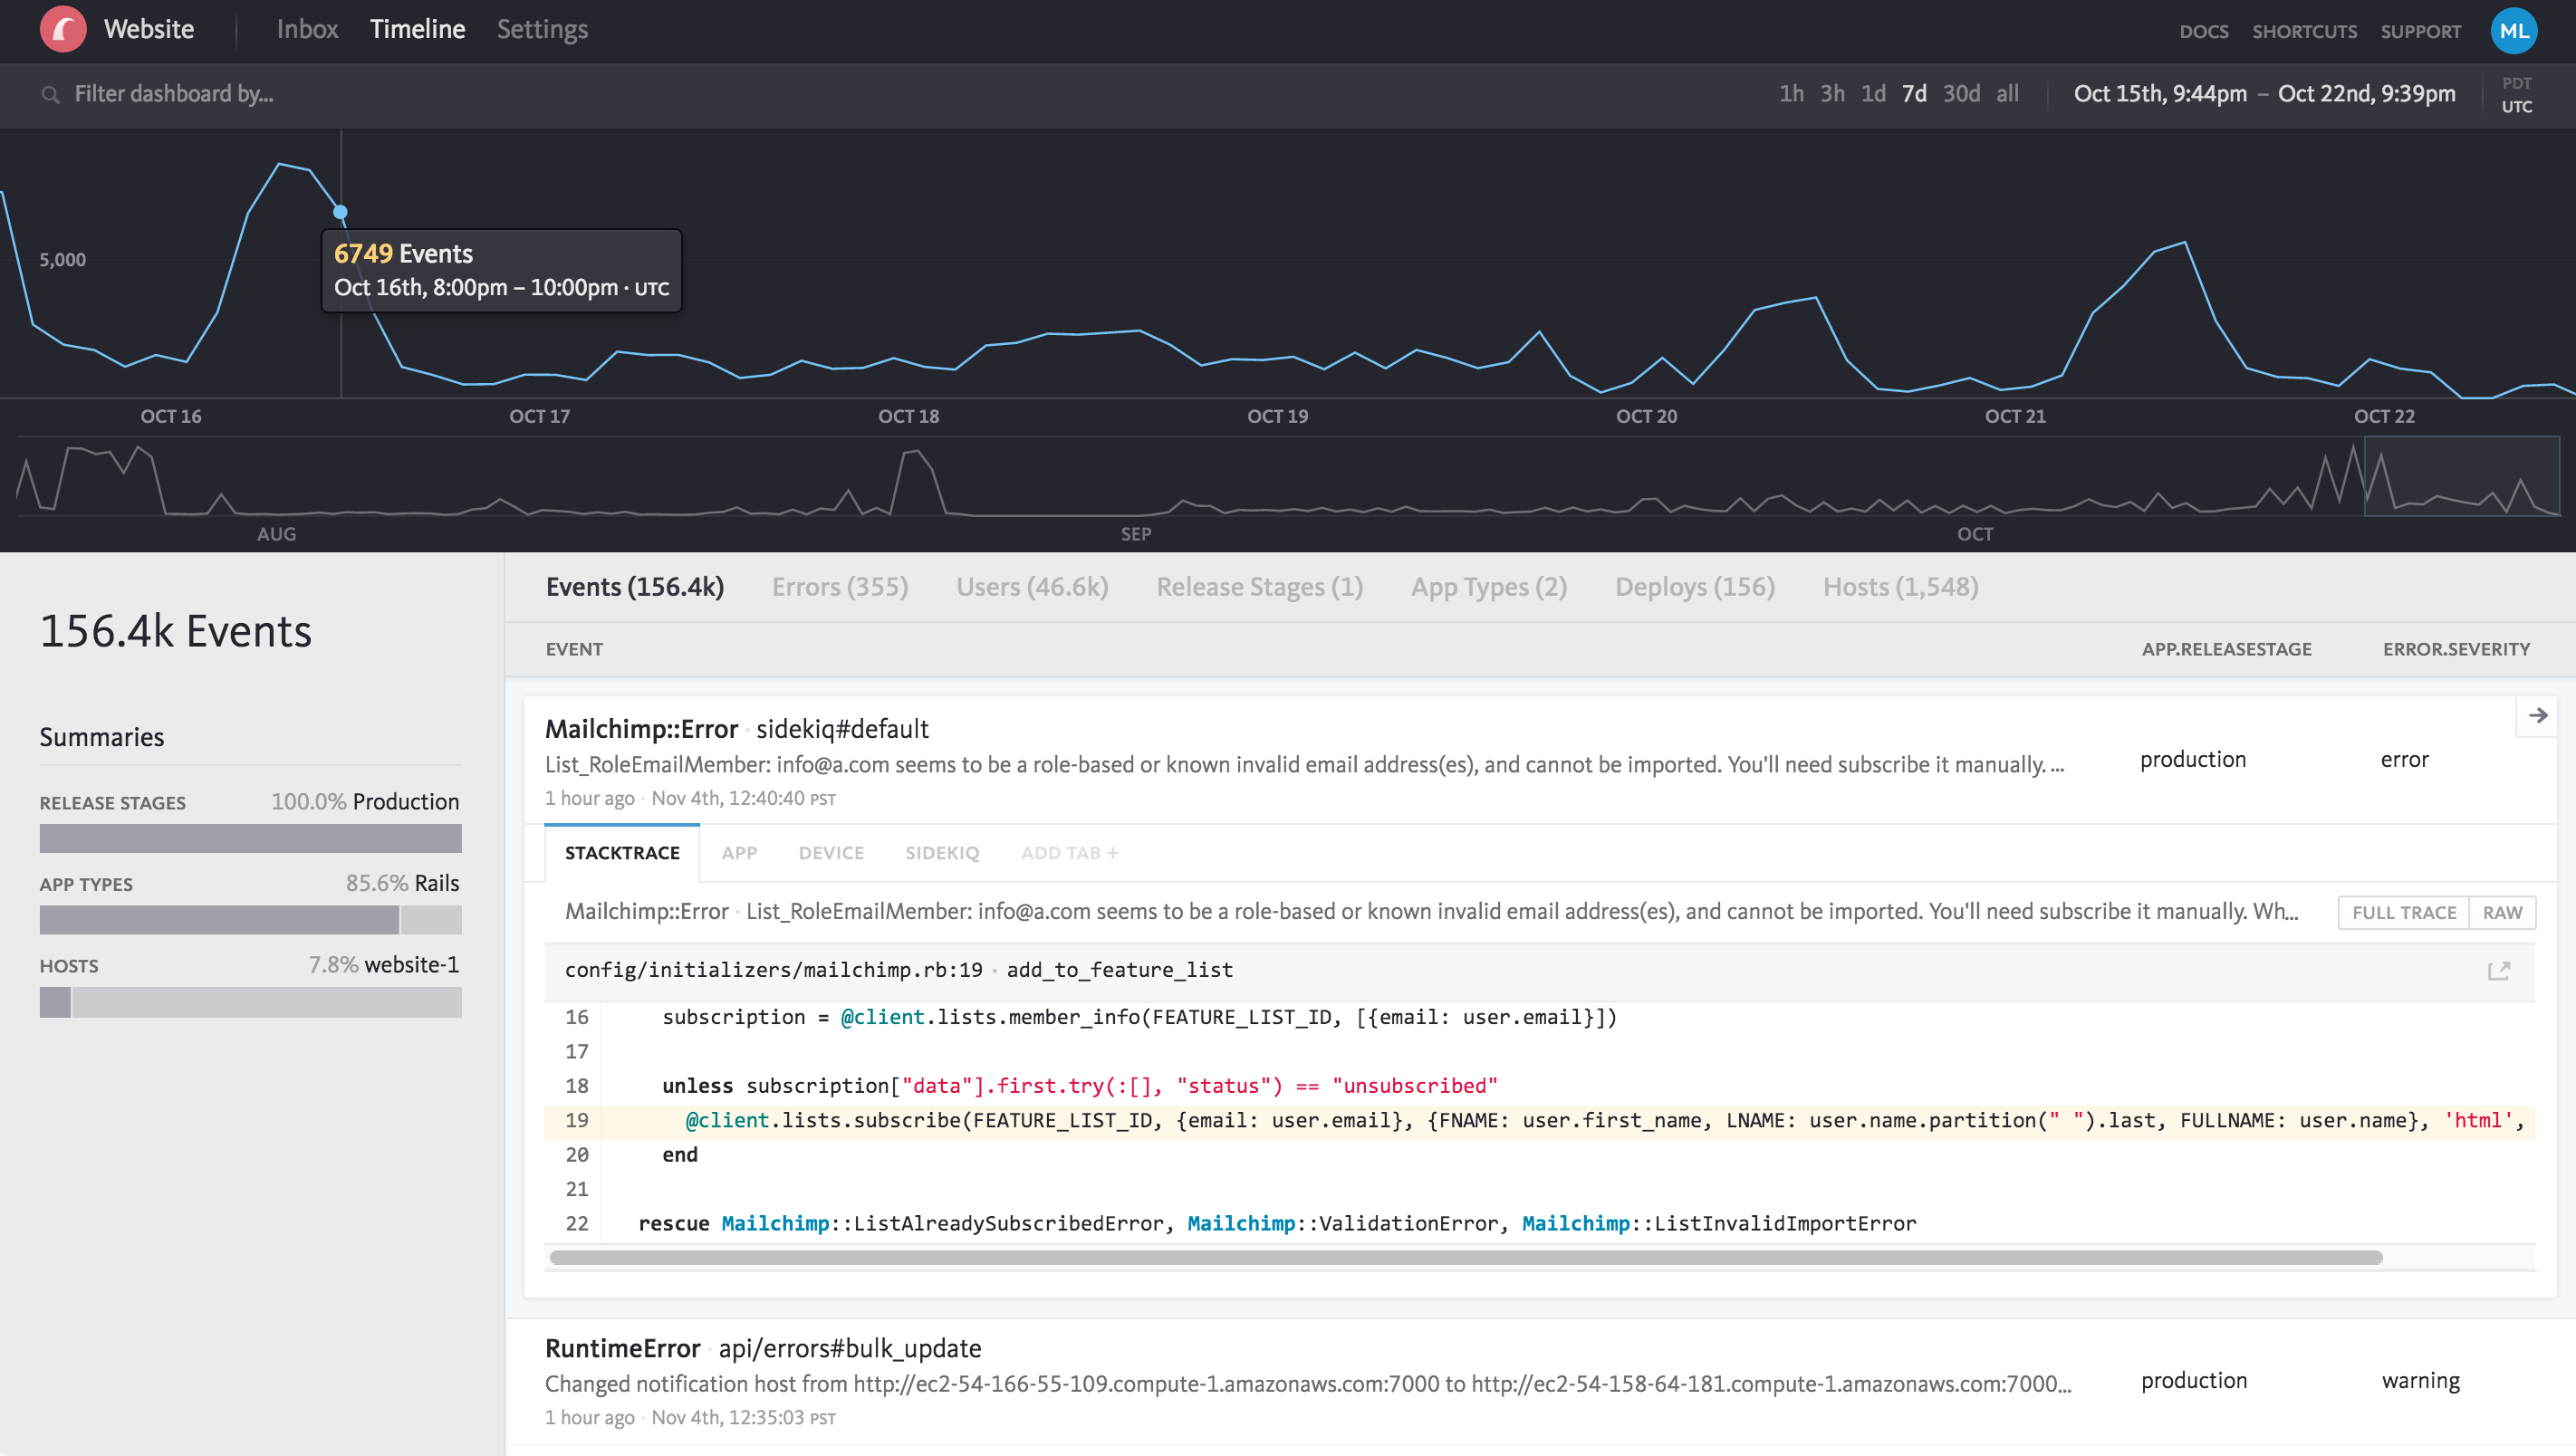
Task: Open the RuntimeError event title
Action: point(622,1348)
